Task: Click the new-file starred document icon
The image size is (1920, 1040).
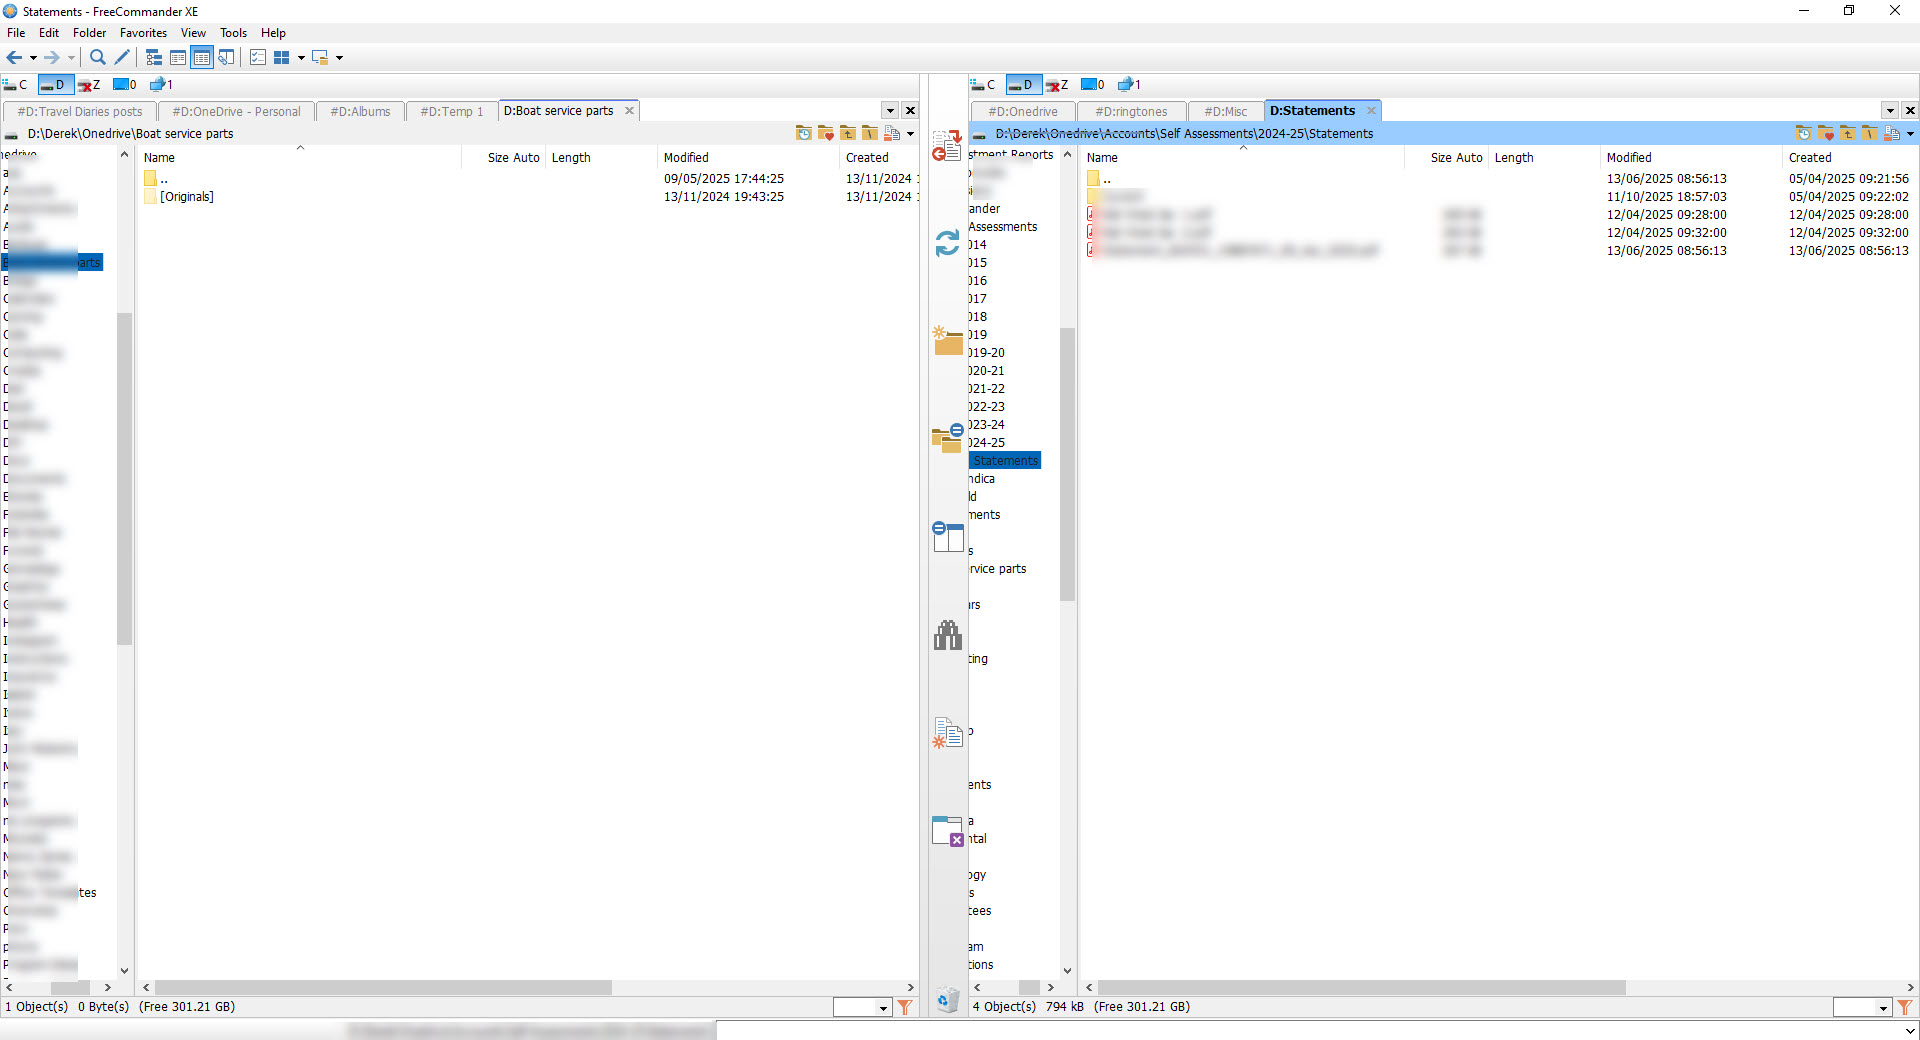Action: [947, 733]
